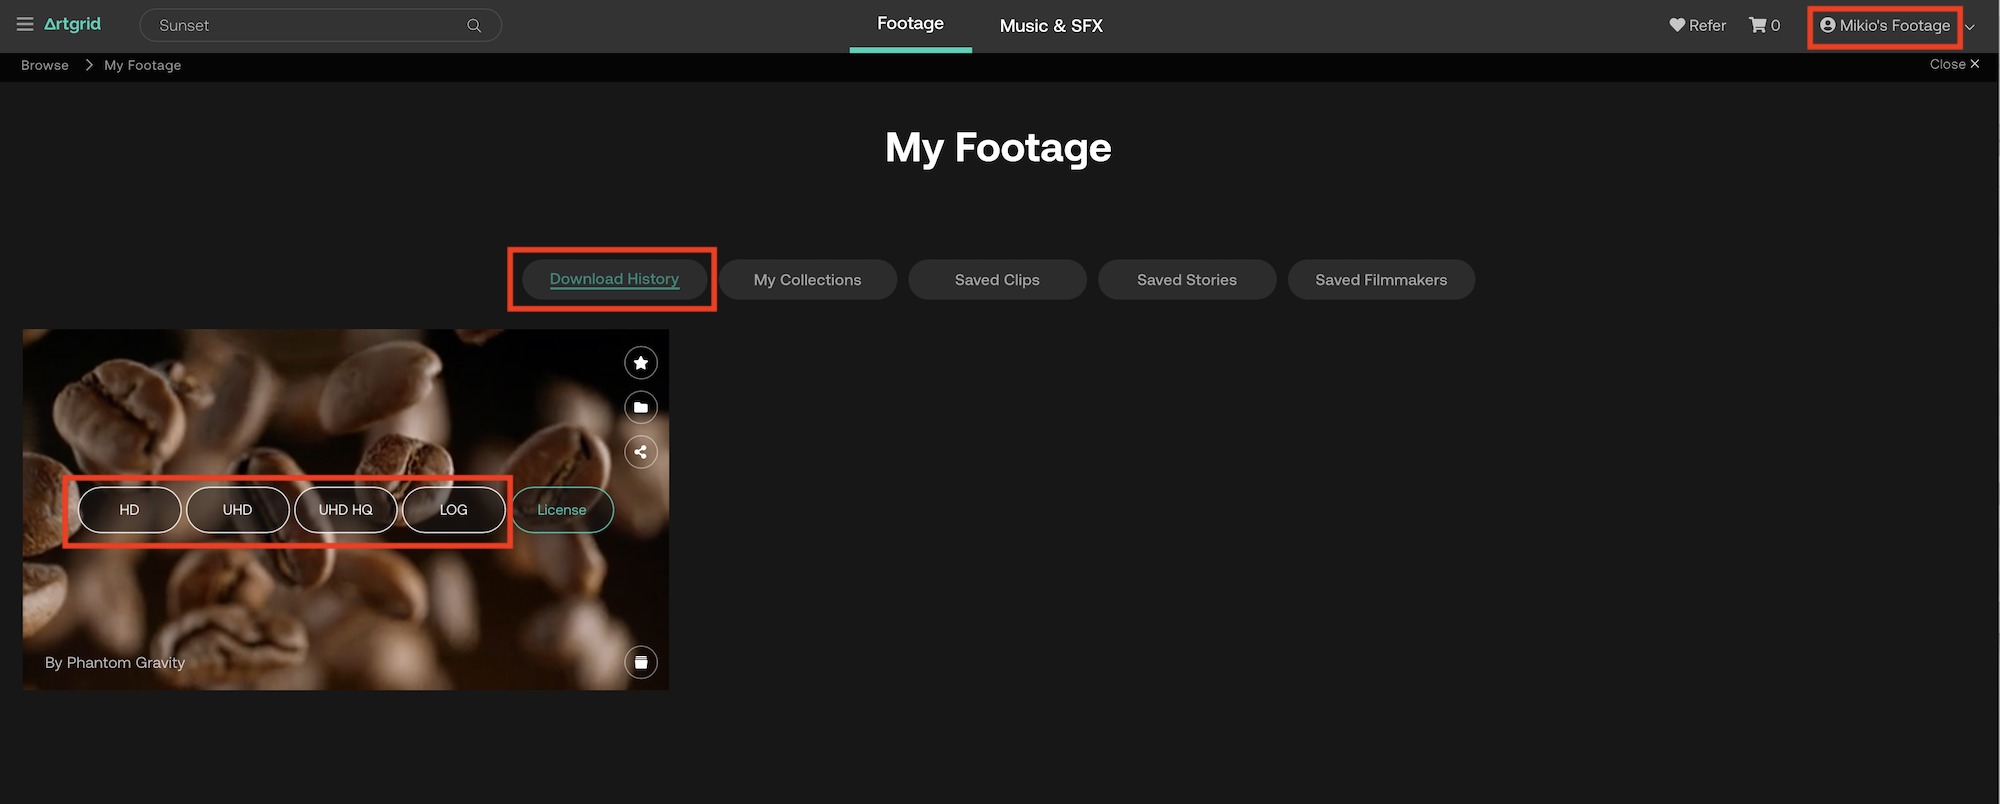Switch to Music & SFX tab

[x=1051, y=26]
